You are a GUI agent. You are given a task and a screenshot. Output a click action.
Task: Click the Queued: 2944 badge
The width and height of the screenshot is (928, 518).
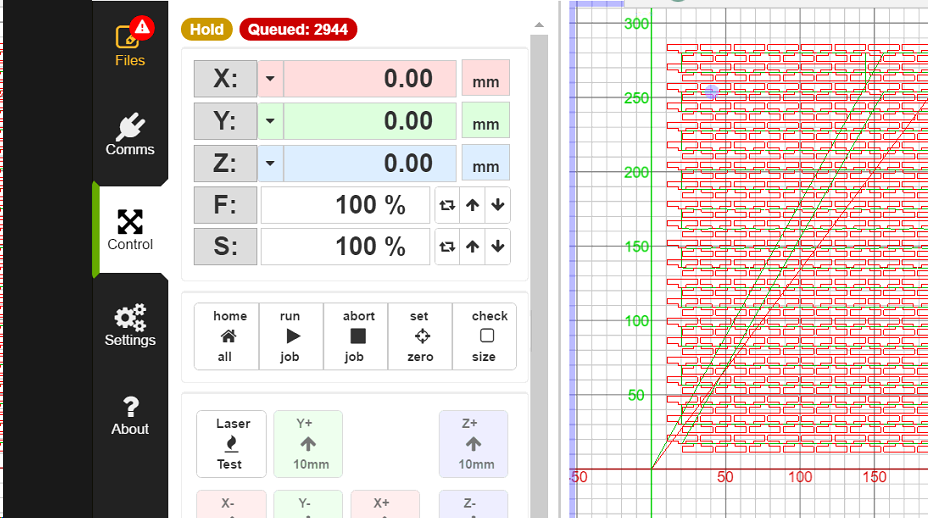pyautogui.click(x=298, y=30)
